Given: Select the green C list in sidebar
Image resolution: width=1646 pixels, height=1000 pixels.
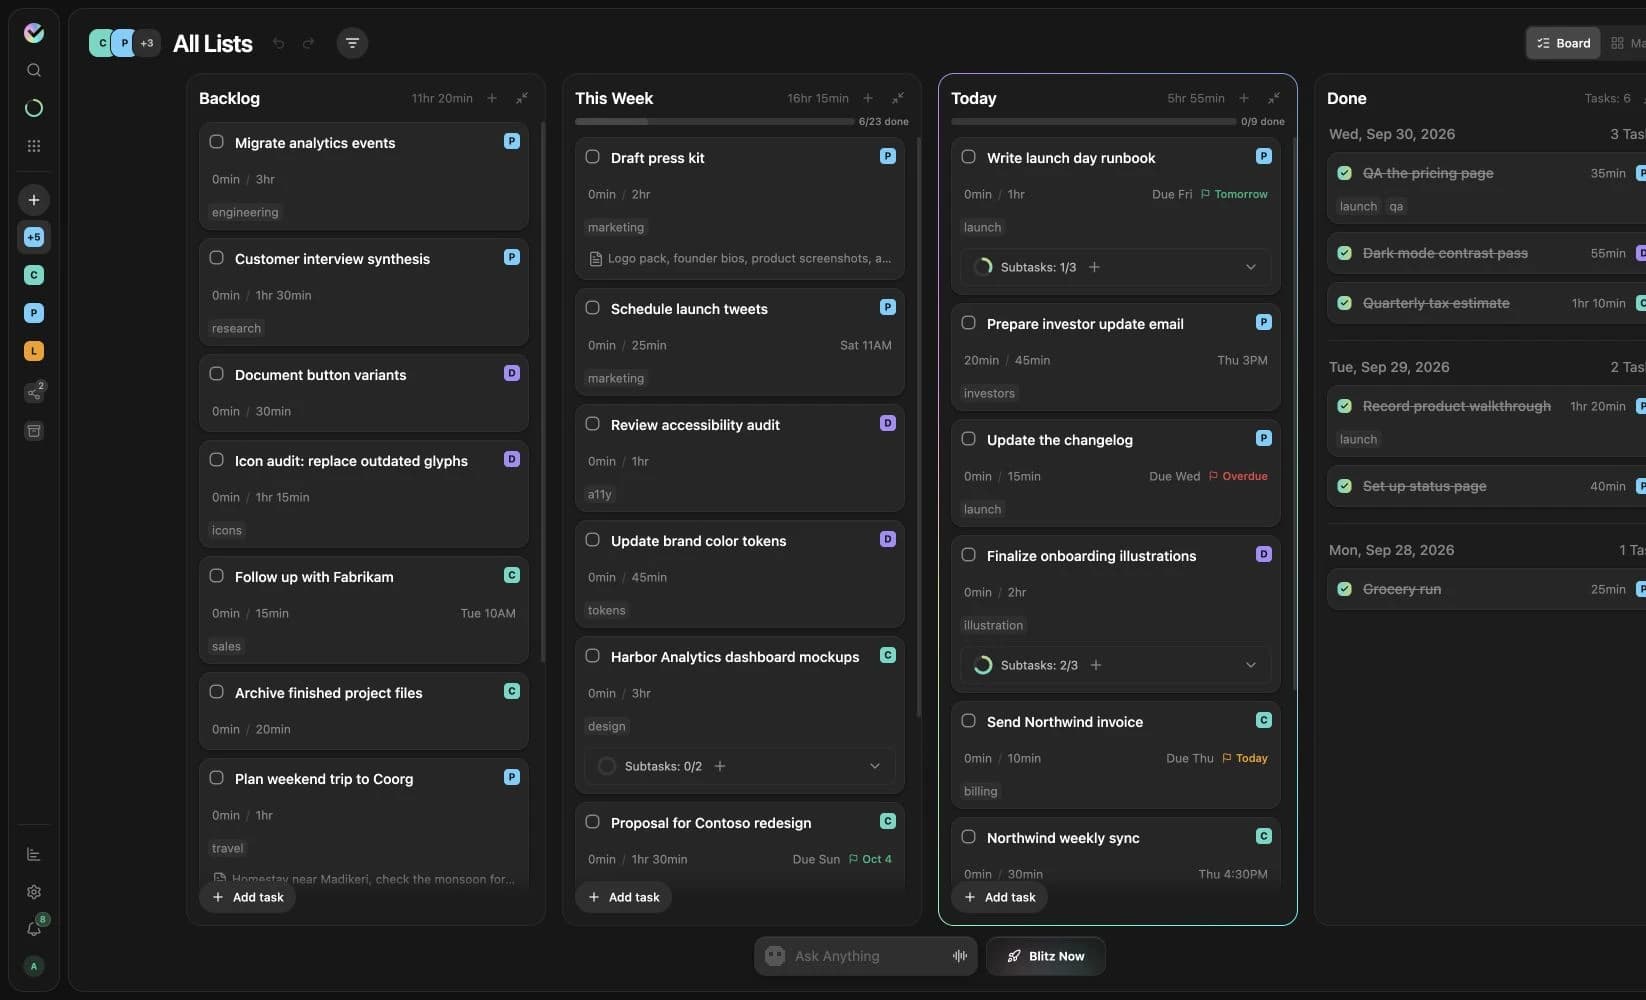Looking at the screenshot, I should tap(34, 275).
